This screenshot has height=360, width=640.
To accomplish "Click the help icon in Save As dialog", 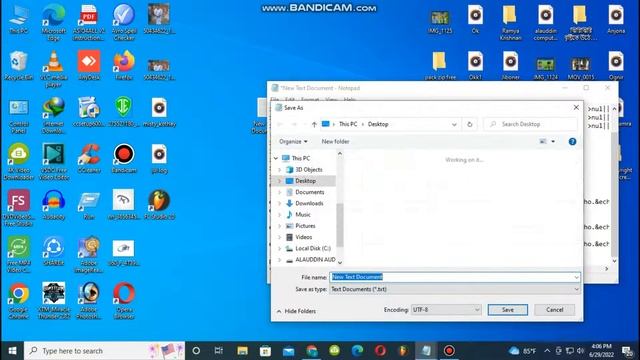I will tap(572, 142).
